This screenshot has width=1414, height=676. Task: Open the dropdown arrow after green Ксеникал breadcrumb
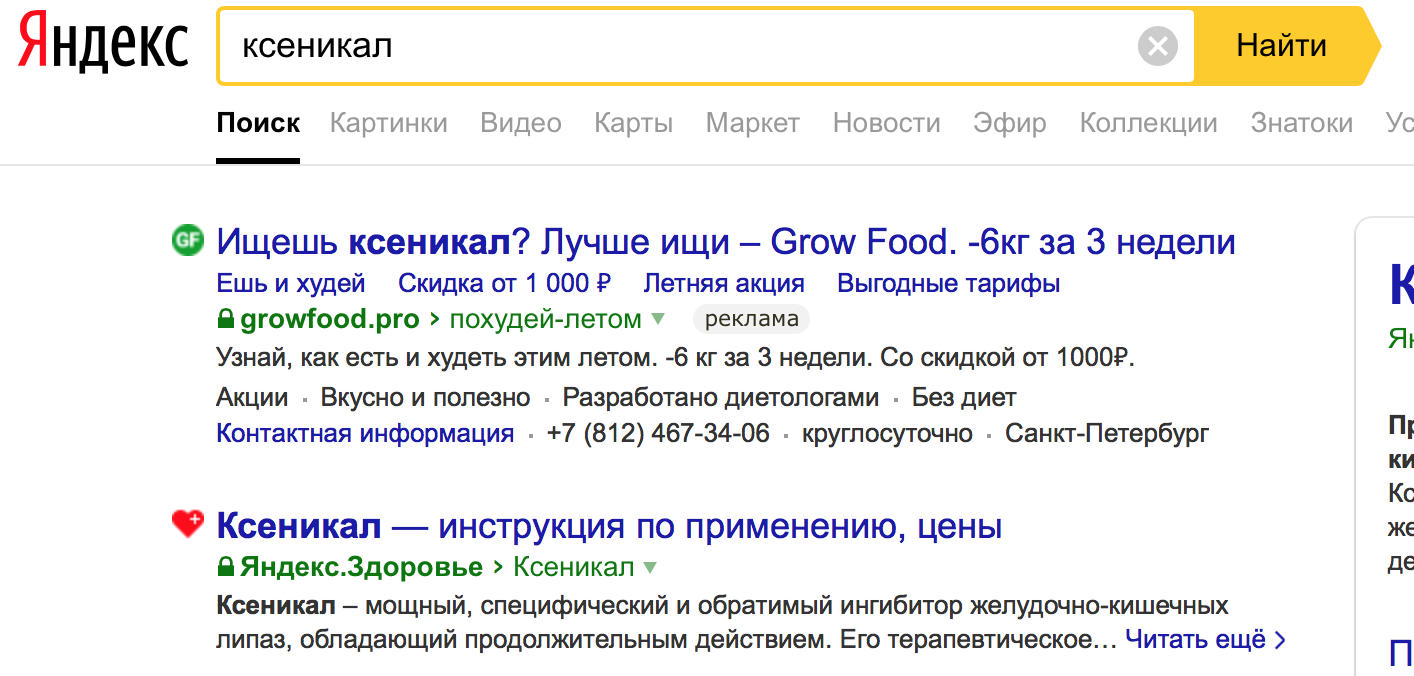coord(650,568)
